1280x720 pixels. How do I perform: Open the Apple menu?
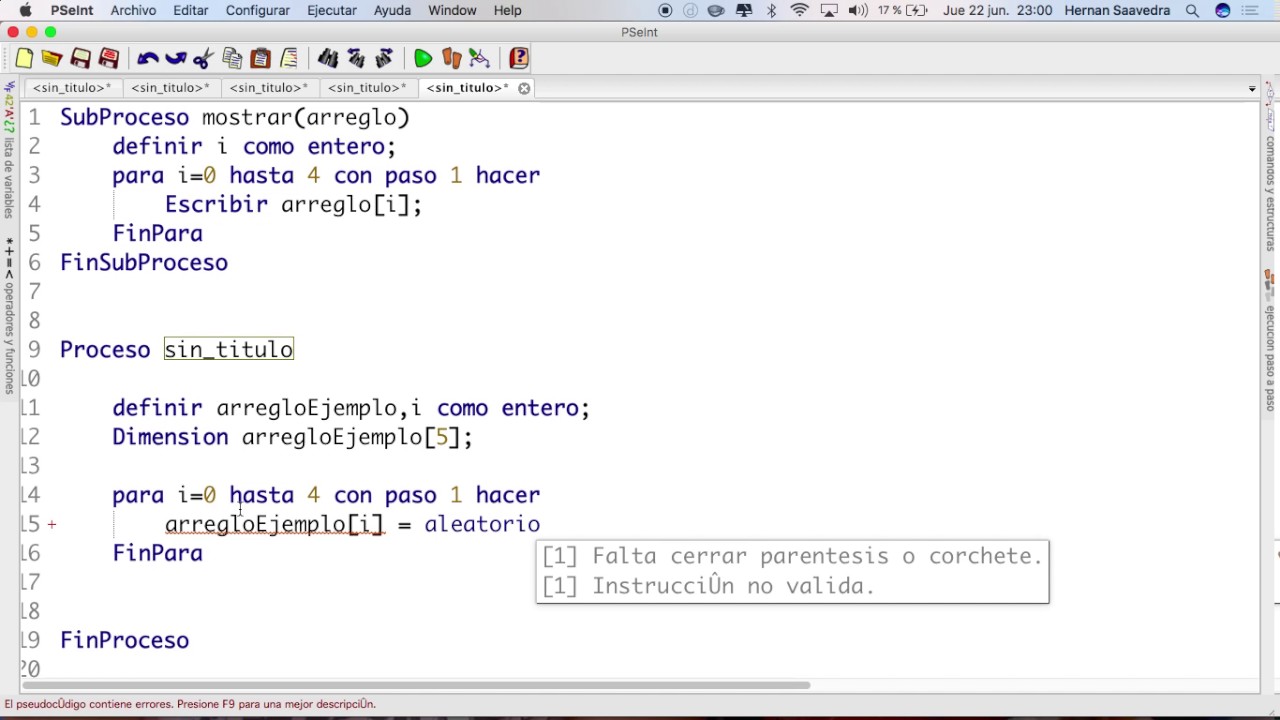click(25, 10)
